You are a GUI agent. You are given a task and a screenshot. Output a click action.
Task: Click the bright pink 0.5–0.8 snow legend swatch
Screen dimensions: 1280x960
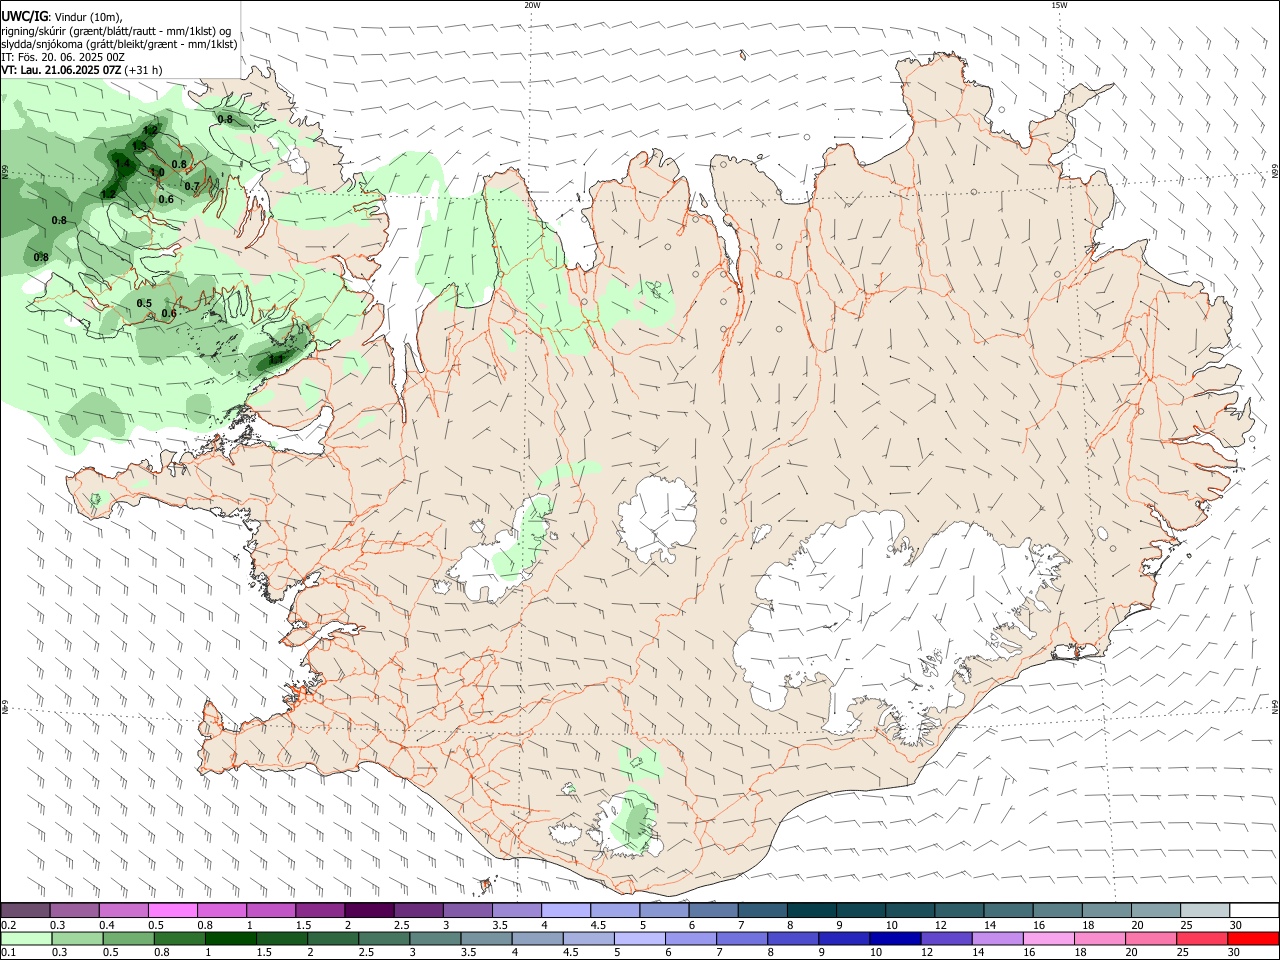pos(172,910)
